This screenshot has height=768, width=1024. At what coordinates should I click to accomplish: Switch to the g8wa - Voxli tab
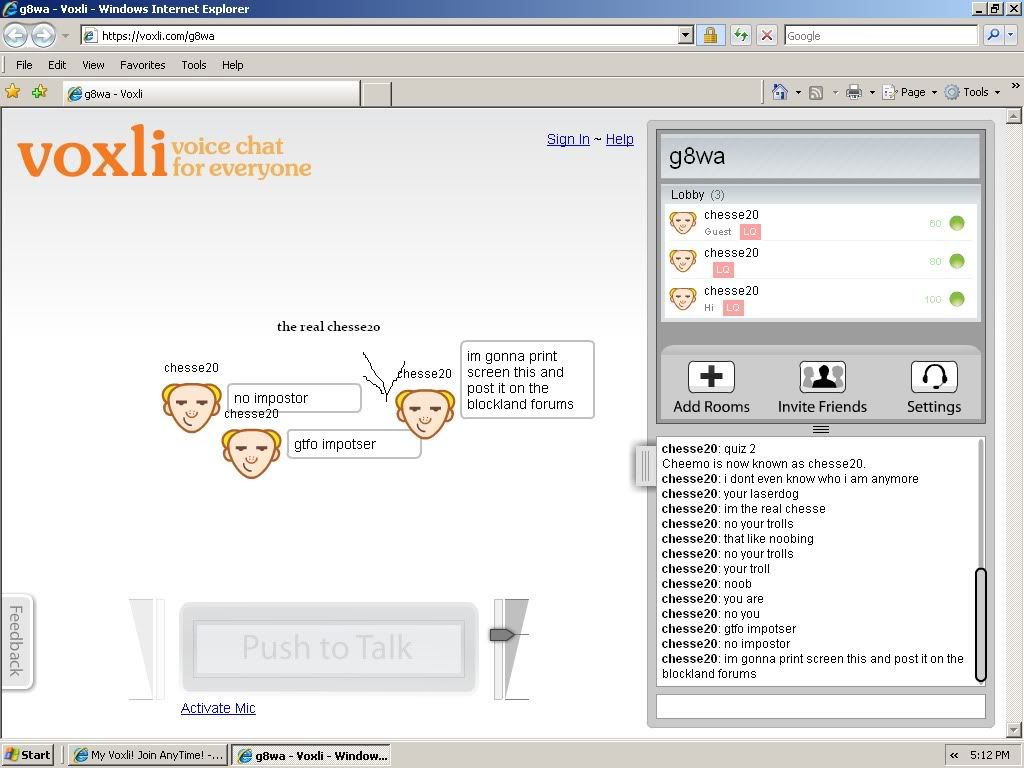(210, 94)
